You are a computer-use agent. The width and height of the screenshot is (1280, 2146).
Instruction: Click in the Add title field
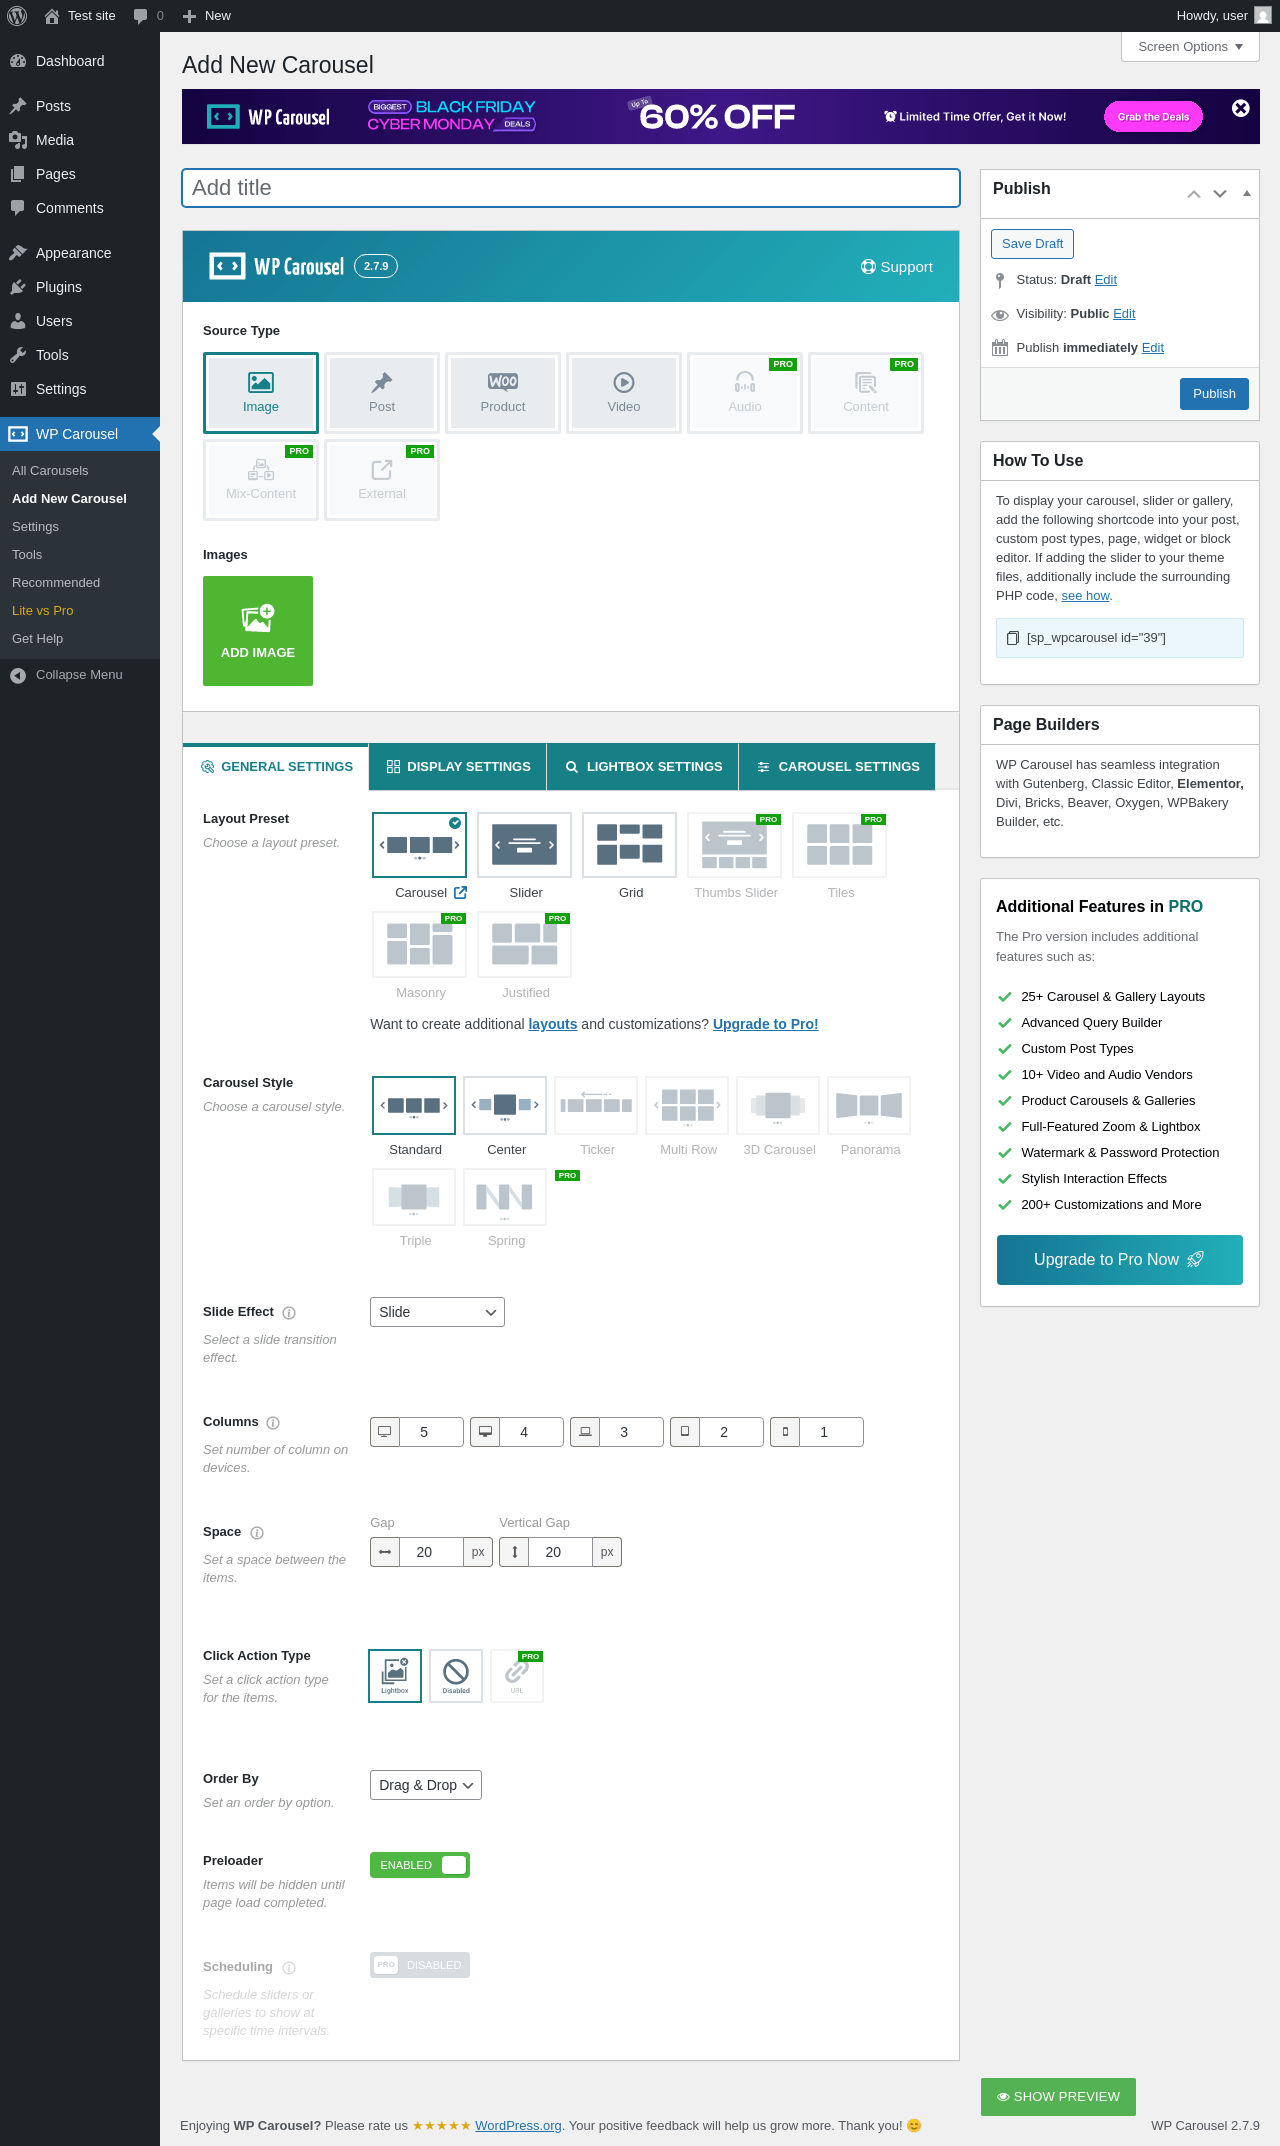pyautogui.click(x=571, y=188)
